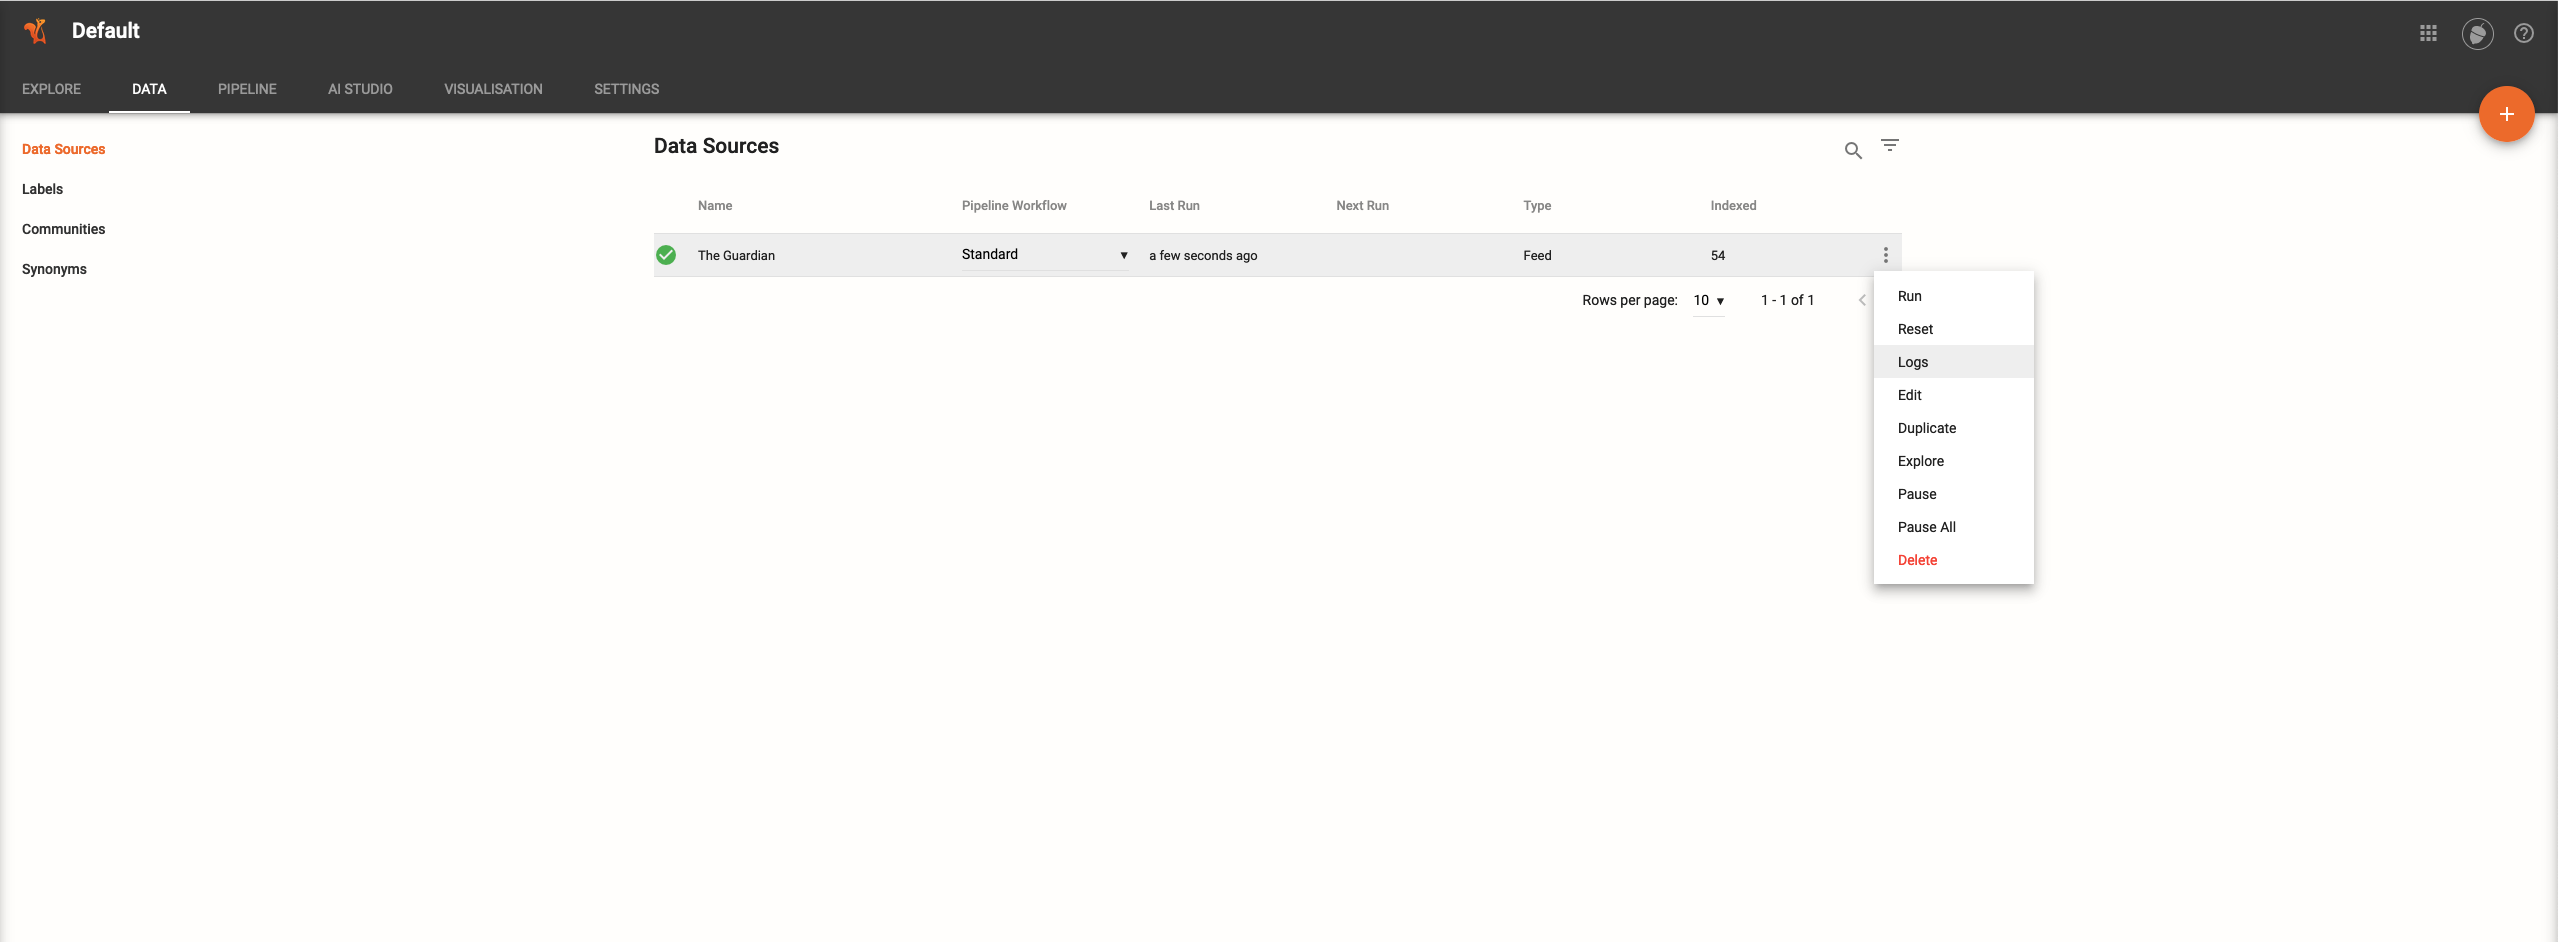Click the Indexed column header
Screen dimensions: 2558x942
(x=1733, y=206)
